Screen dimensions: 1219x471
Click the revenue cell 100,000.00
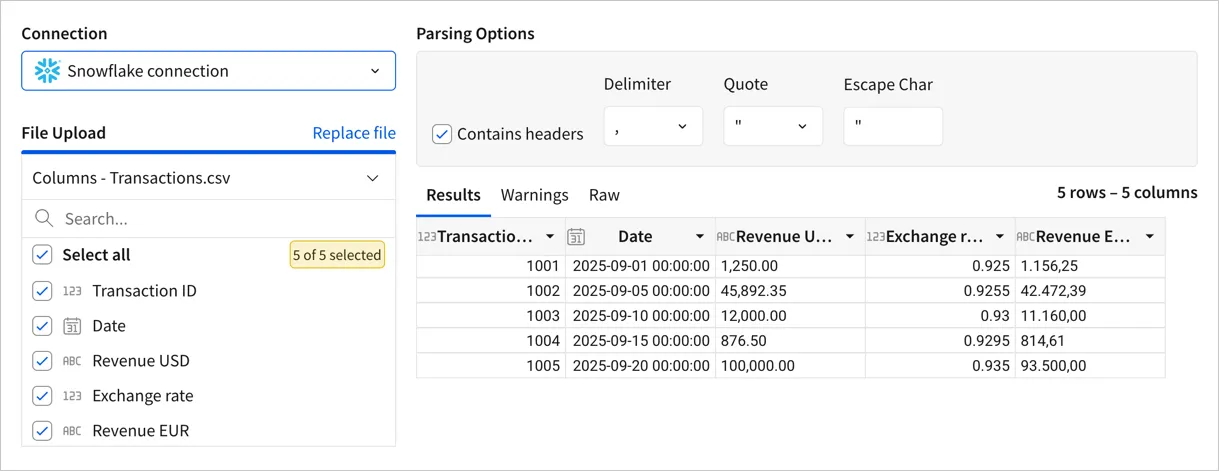(790, 366)
